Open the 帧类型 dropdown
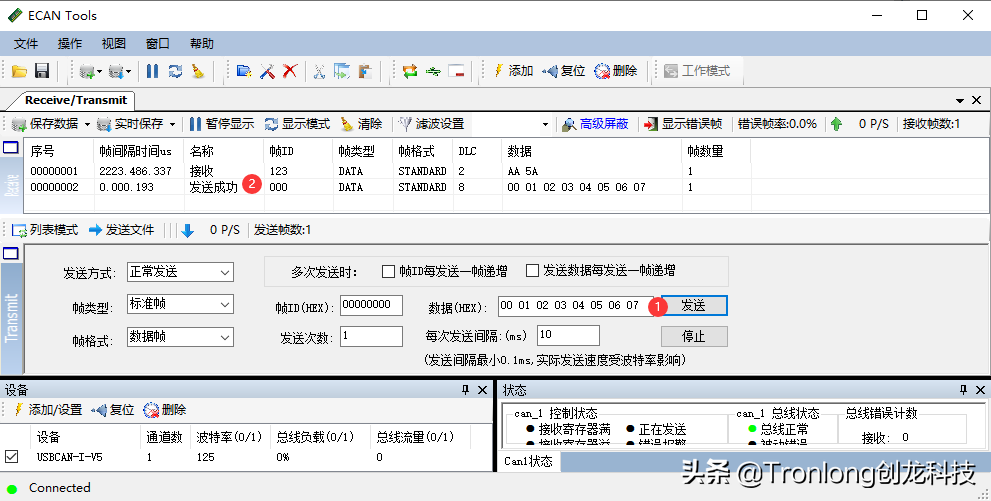The height and width of the screenshot is (501, 991). click(x=180, y=304)
